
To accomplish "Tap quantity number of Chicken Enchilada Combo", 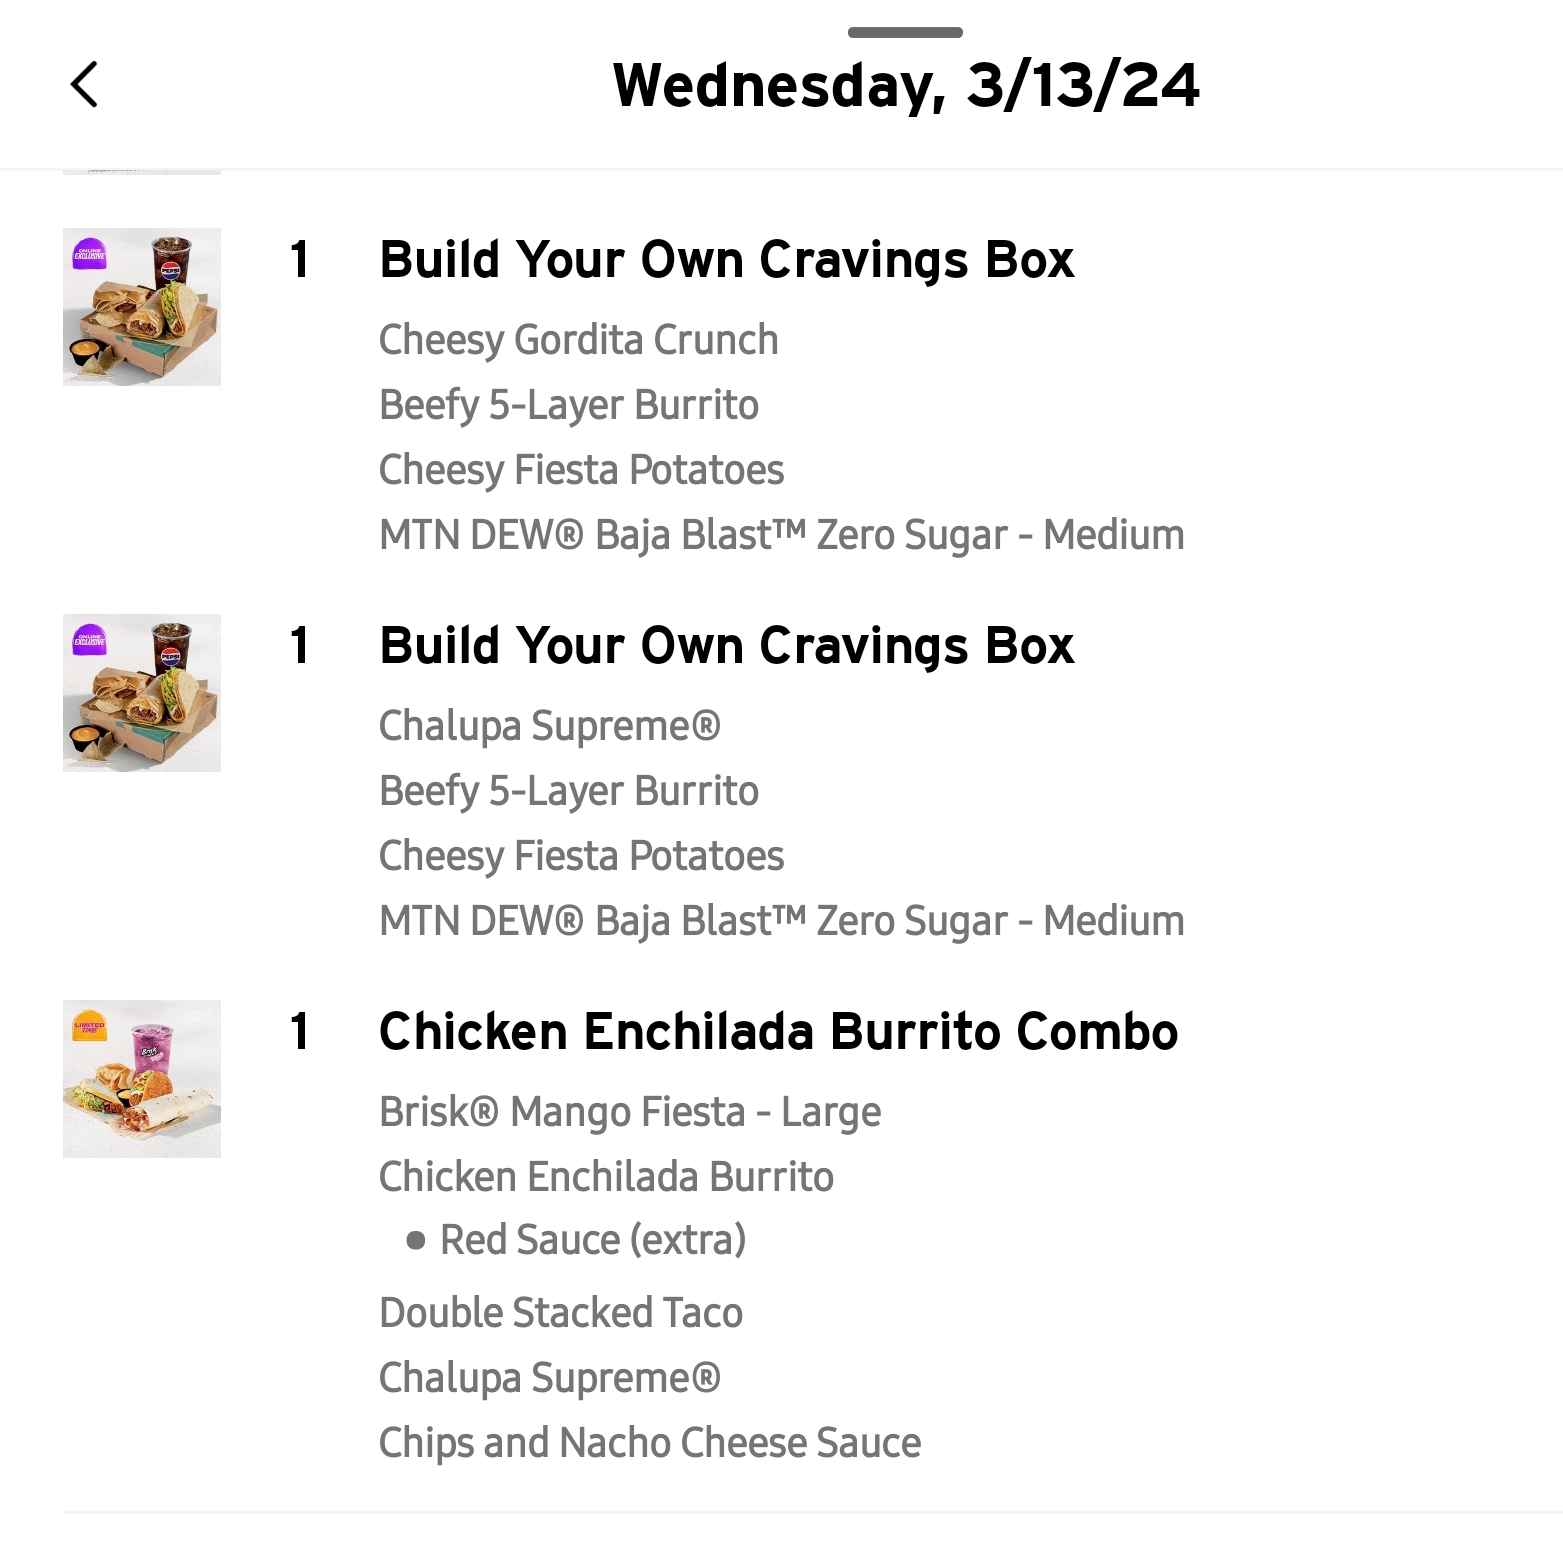I will 299,1033.
